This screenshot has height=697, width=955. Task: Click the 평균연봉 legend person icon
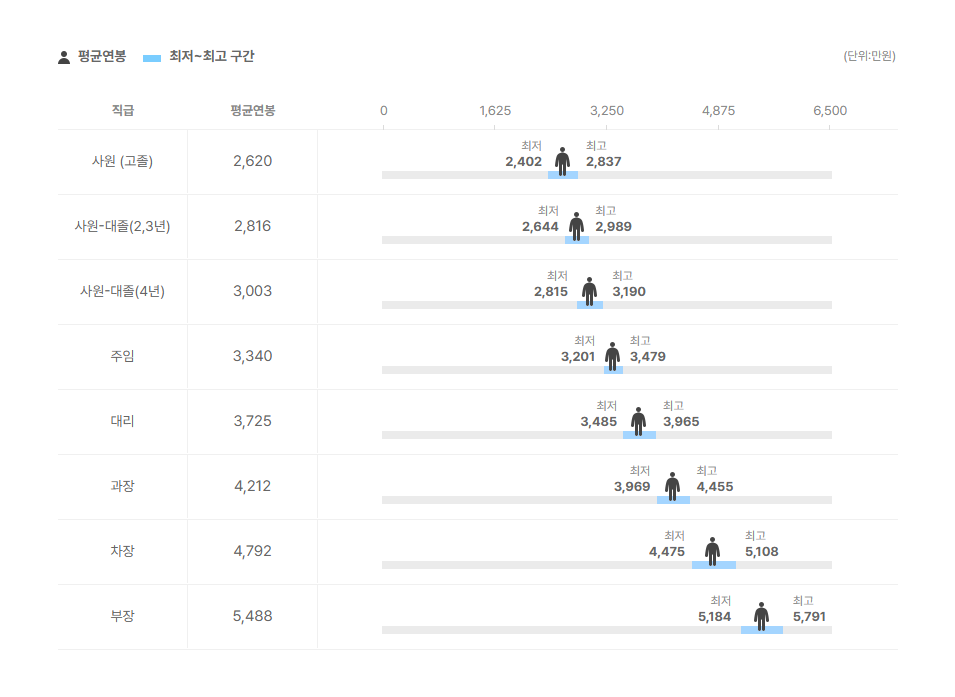tap(64, 57)
